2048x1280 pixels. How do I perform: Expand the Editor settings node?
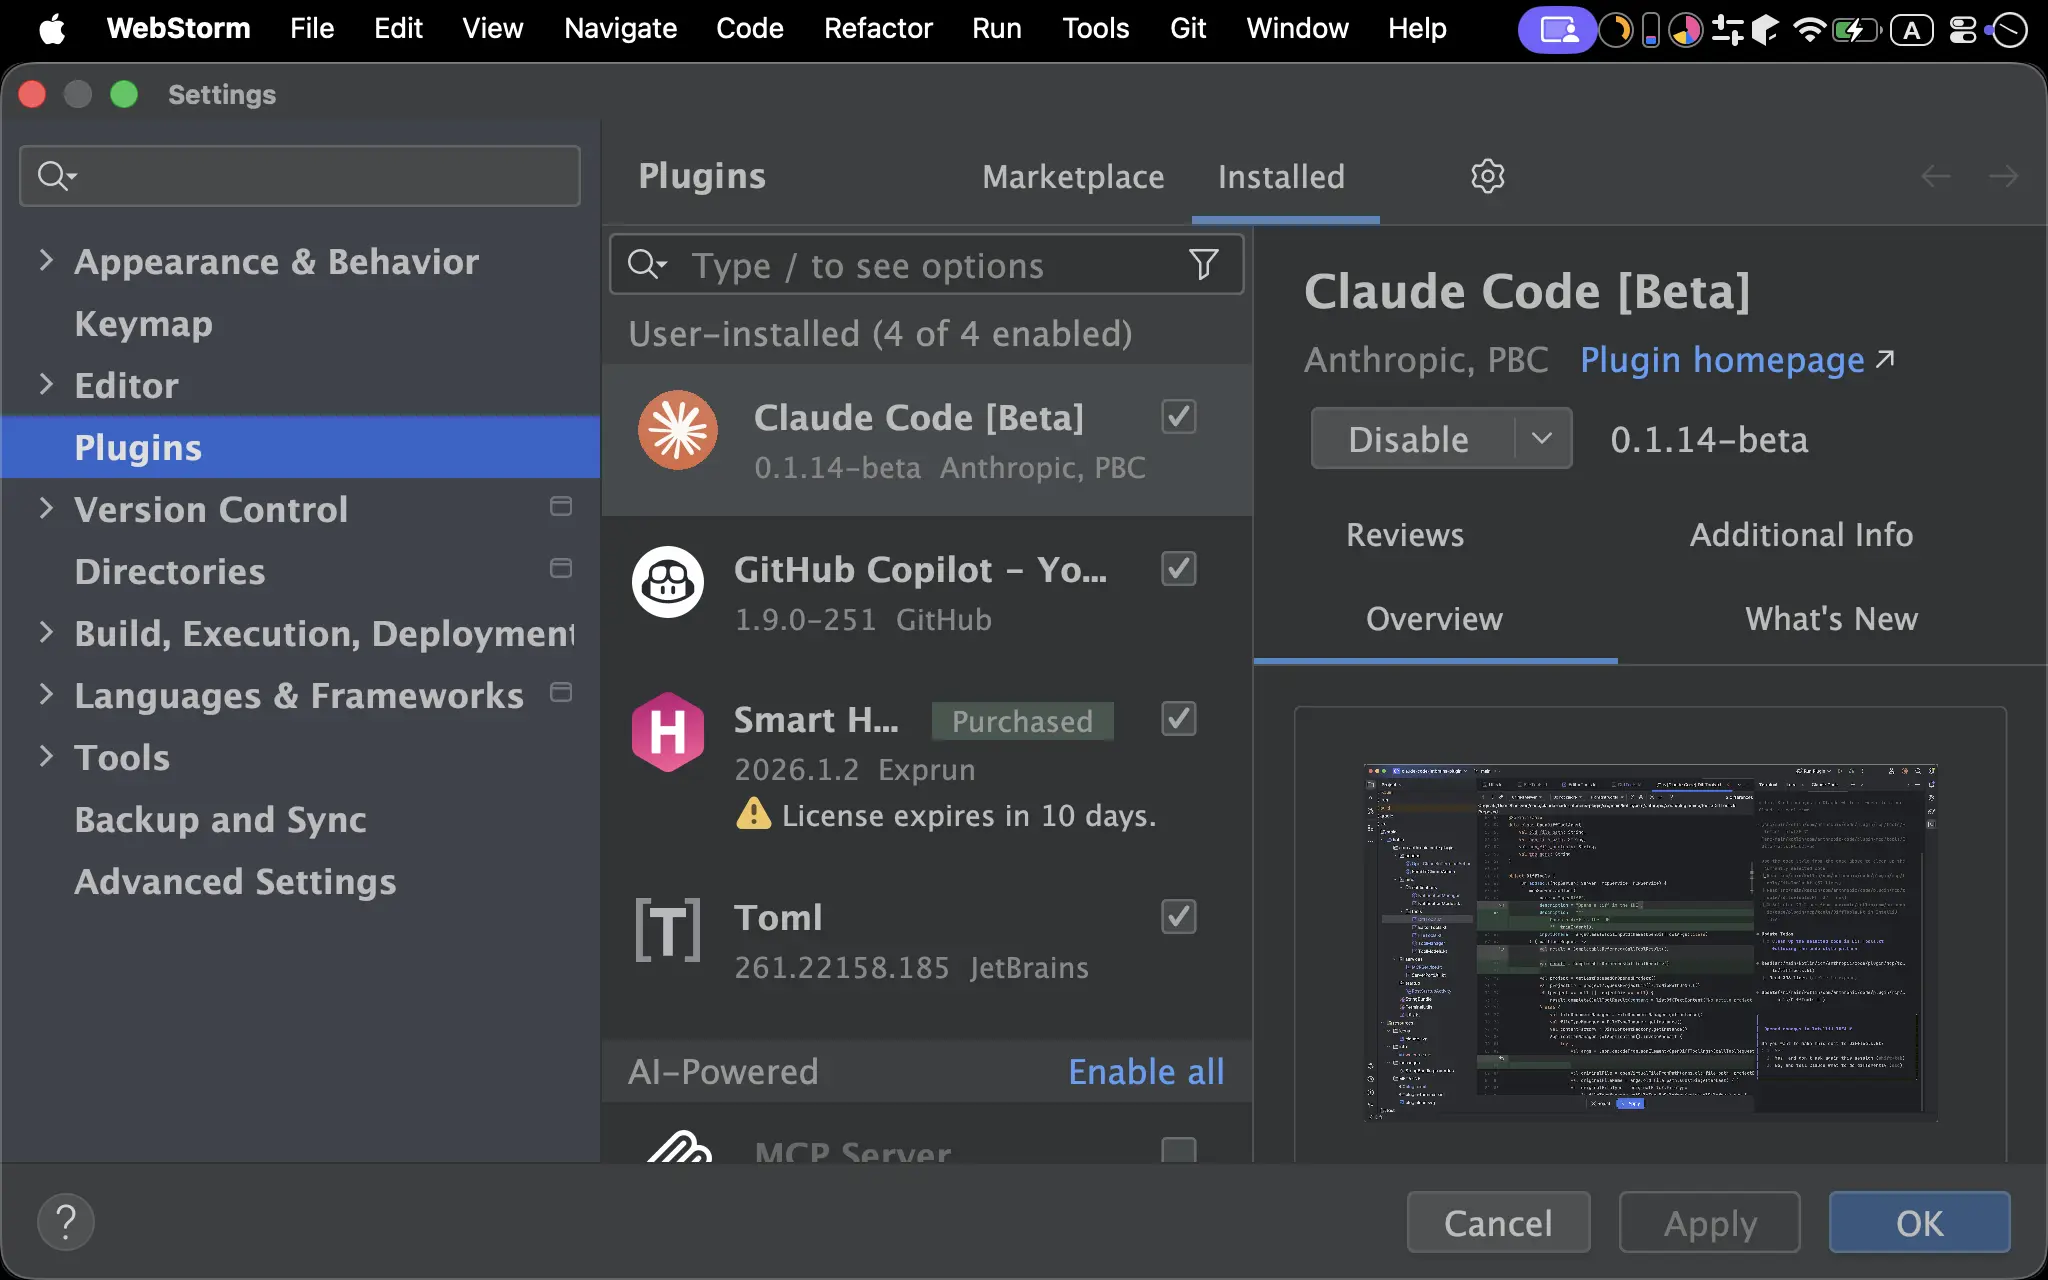[x=46, y=385]
